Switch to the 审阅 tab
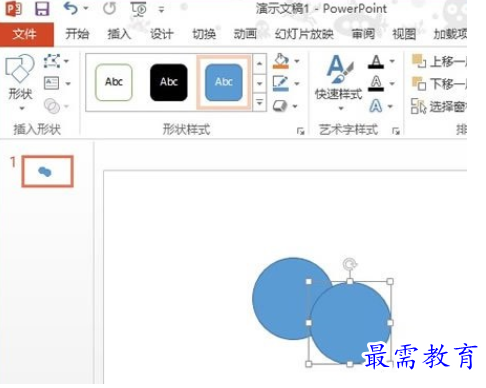 [x=363, y=34]
